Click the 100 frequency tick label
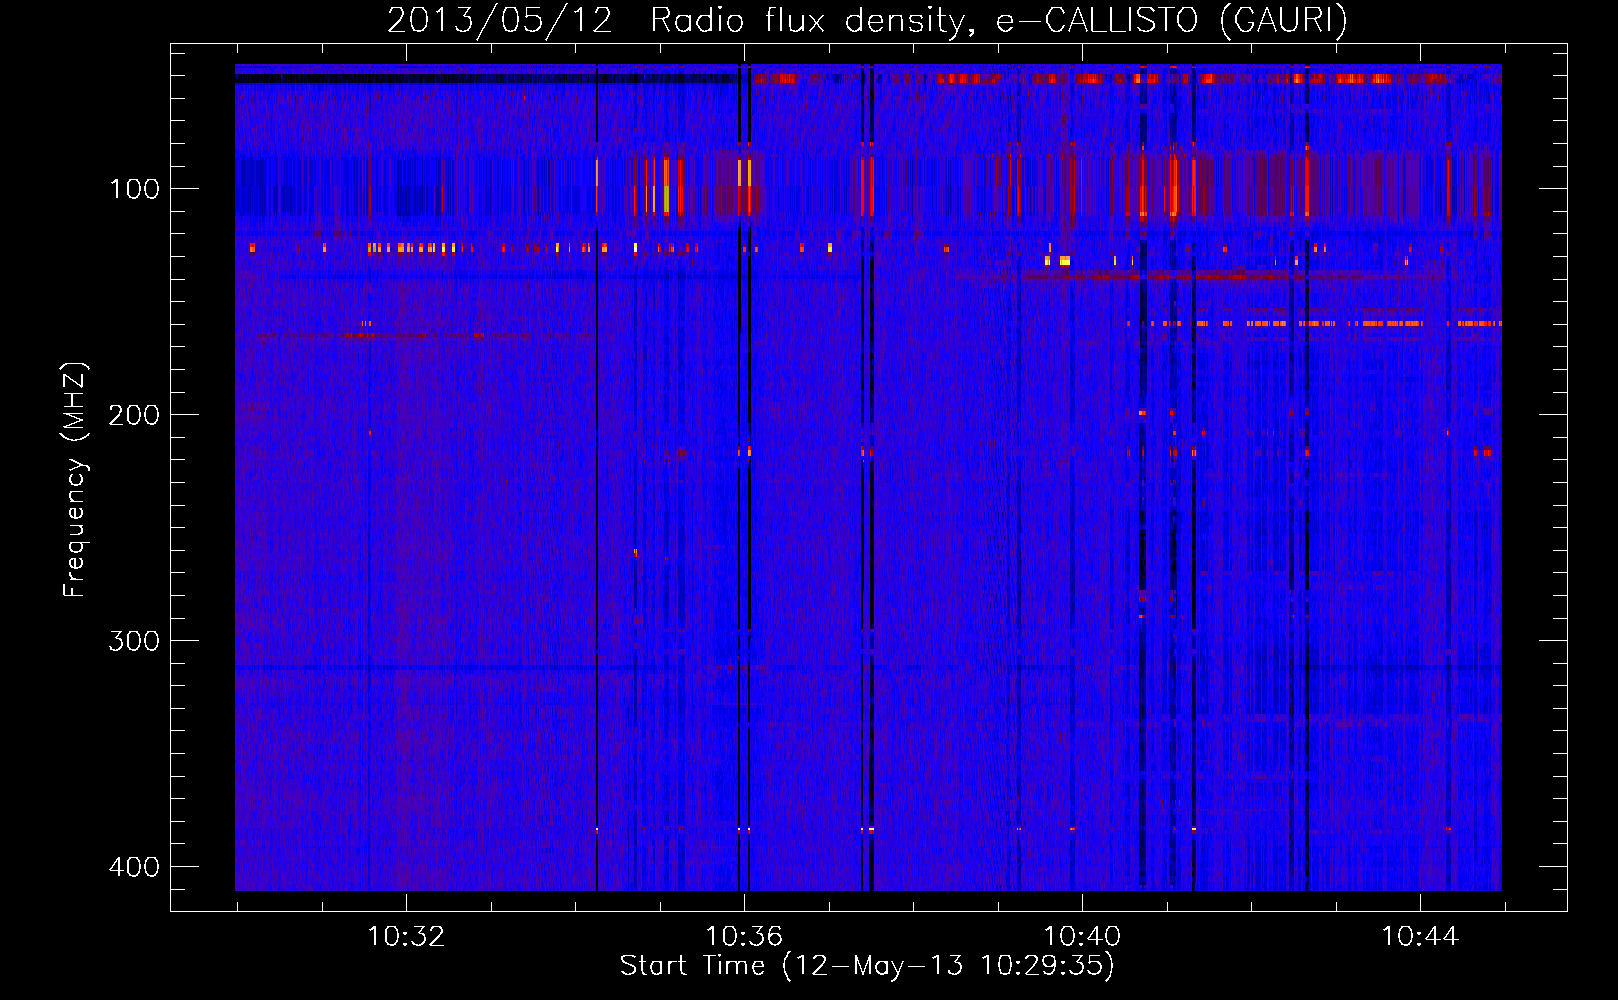This screenshot has height=1000, width=1618. [x=134, y=189]
